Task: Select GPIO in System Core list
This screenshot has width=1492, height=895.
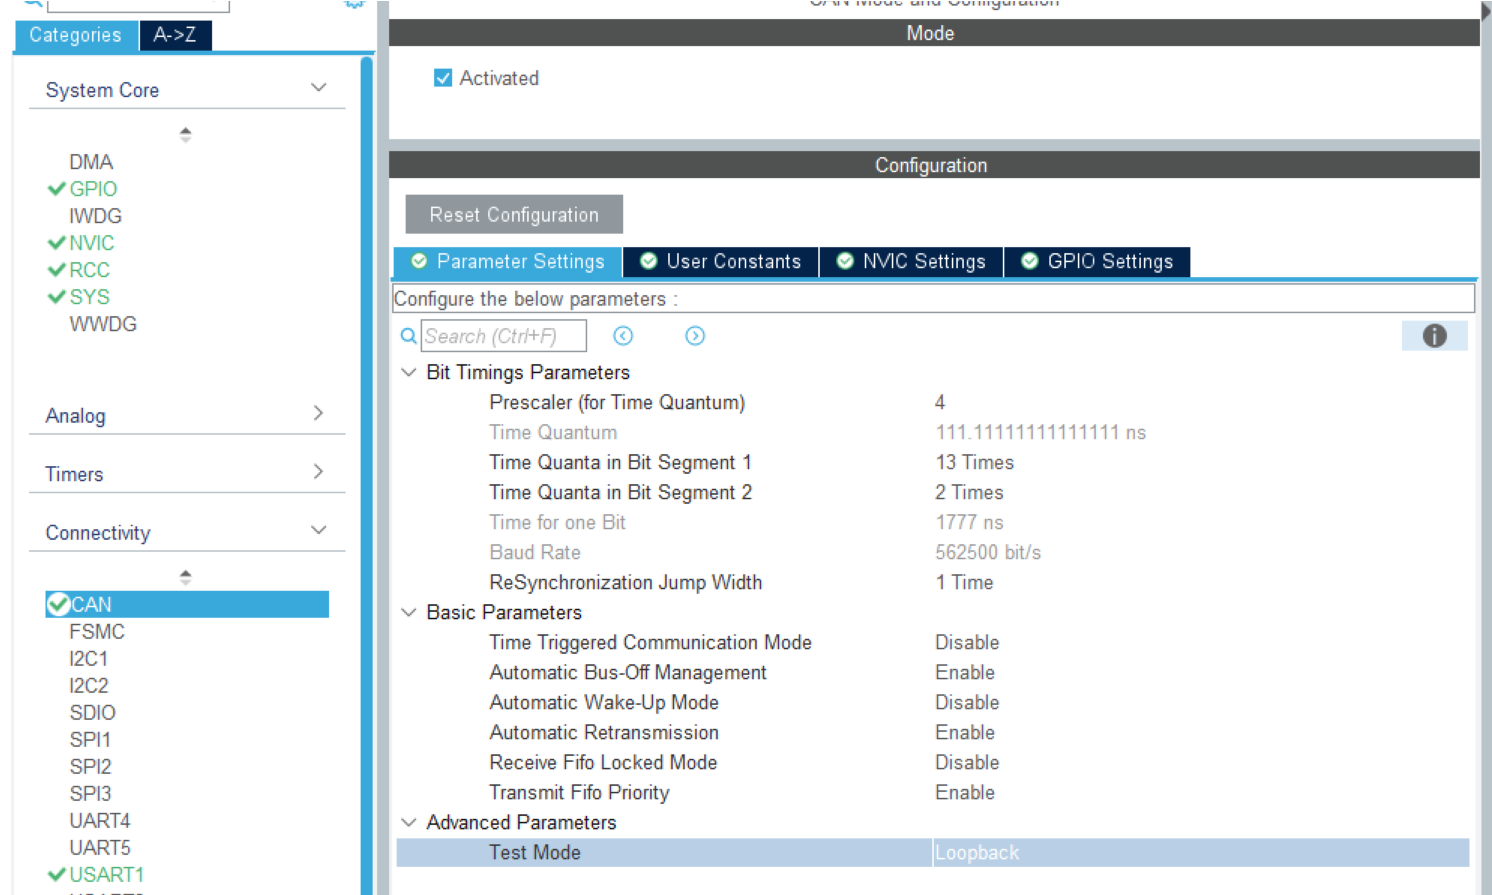Action: (x=93, y=189)
